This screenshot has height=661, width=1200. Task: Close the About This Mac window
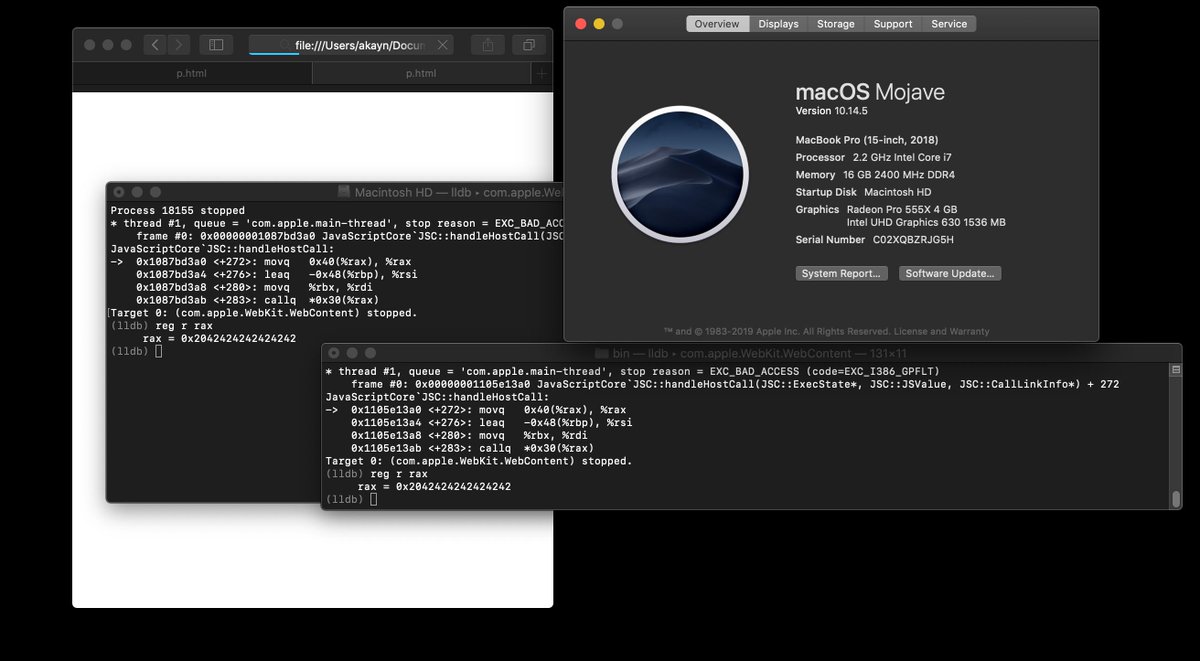pyautogui.click(x=579, y=24)
